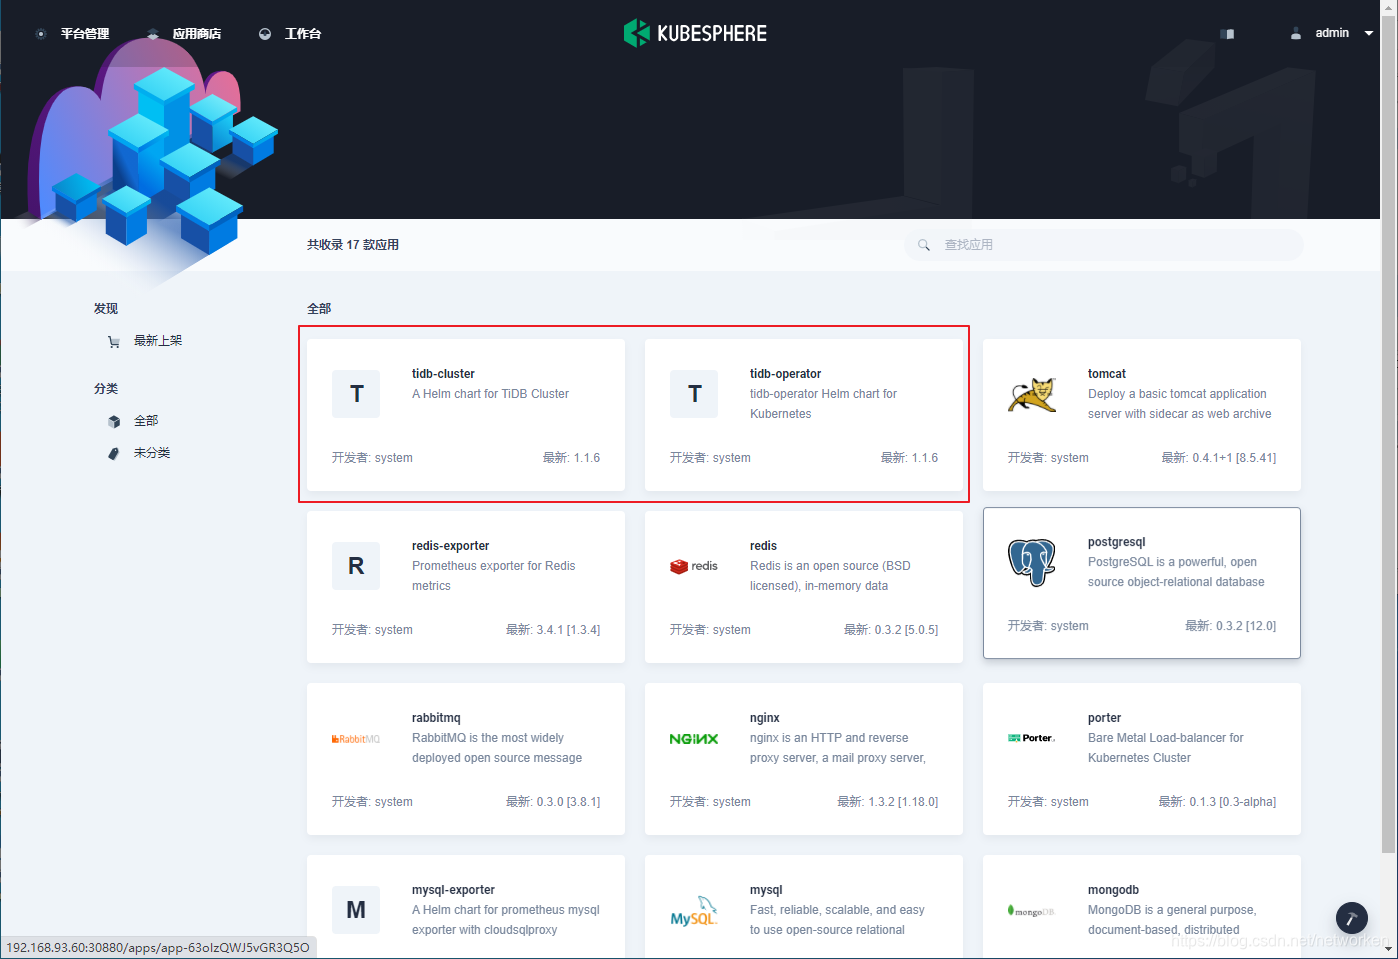Click the red redis logo
Screen dimensions: 1398x959
click(694, 566)
